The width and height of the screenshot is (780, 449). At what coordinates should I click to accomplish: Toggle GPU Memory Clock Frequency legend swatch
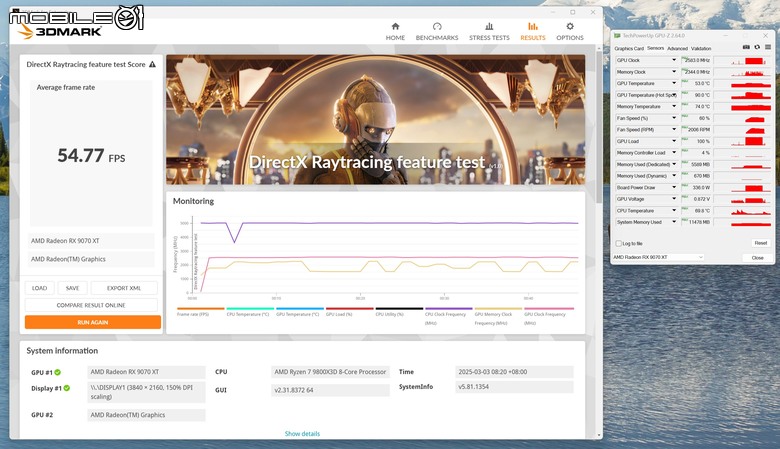pyautogui.click(x=498, y=309)
